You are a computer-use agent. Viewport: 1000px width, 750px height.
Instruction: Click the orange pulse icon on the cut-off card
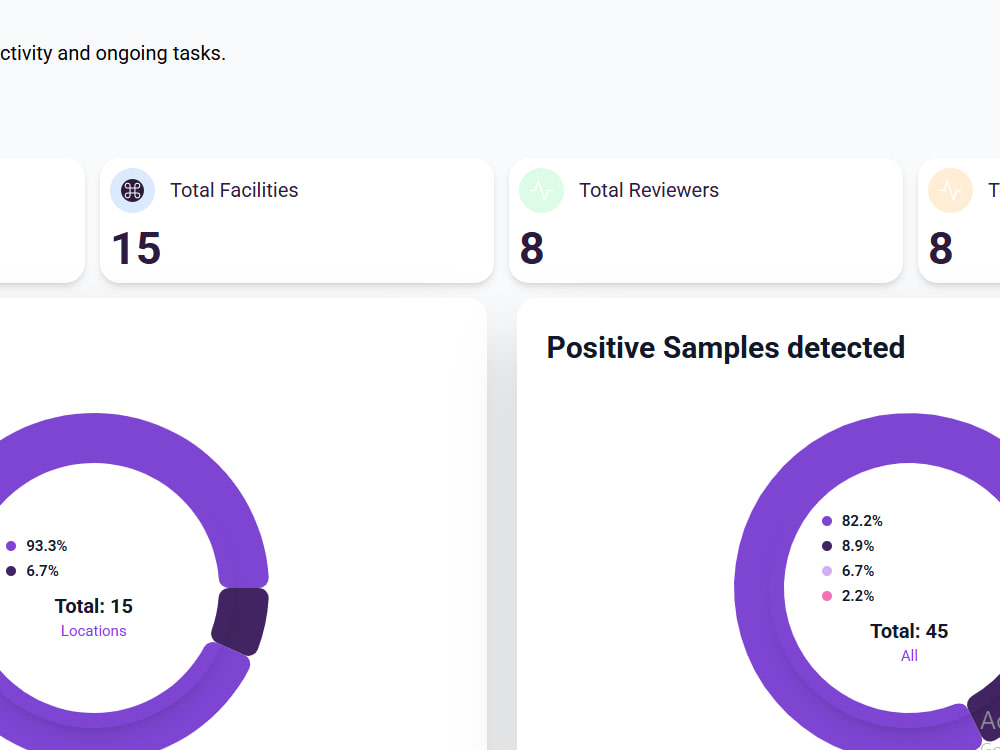(x=950, y=190)
